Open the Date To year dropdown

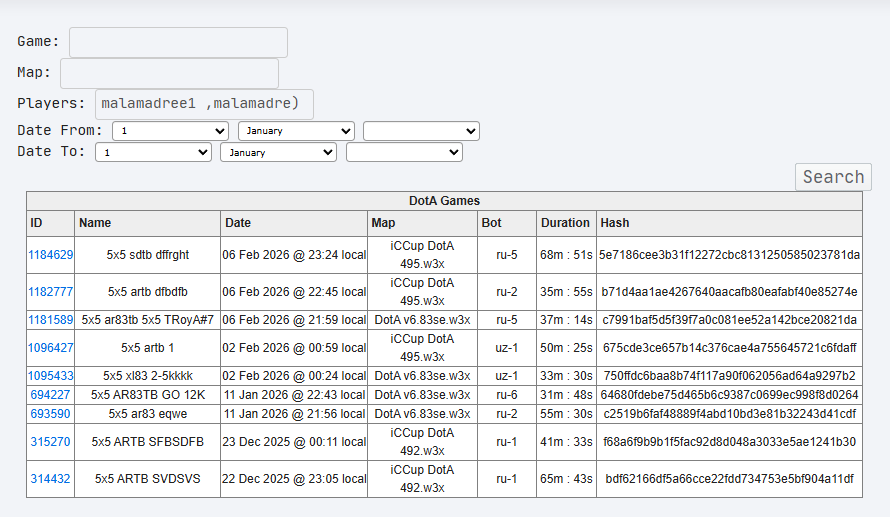pyautogui.click(x=404, y=153)
